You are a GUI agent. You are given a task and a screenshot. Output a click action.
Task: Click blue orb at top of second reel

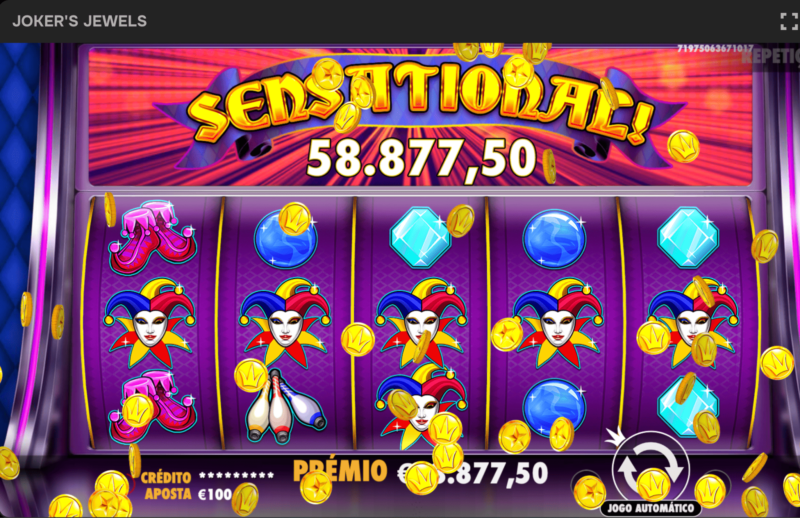click(286, 238)
